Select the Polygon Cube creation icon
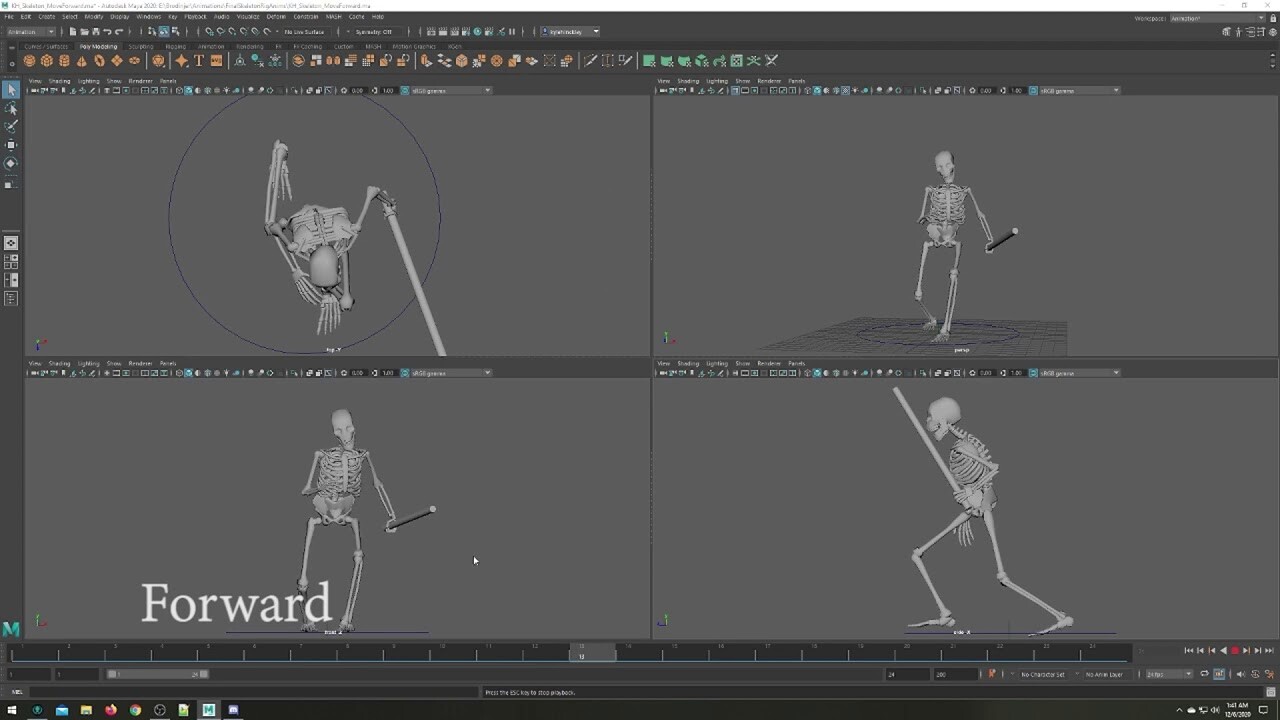The height and width of the screenshot is (720, 1280). pos(47,60)
